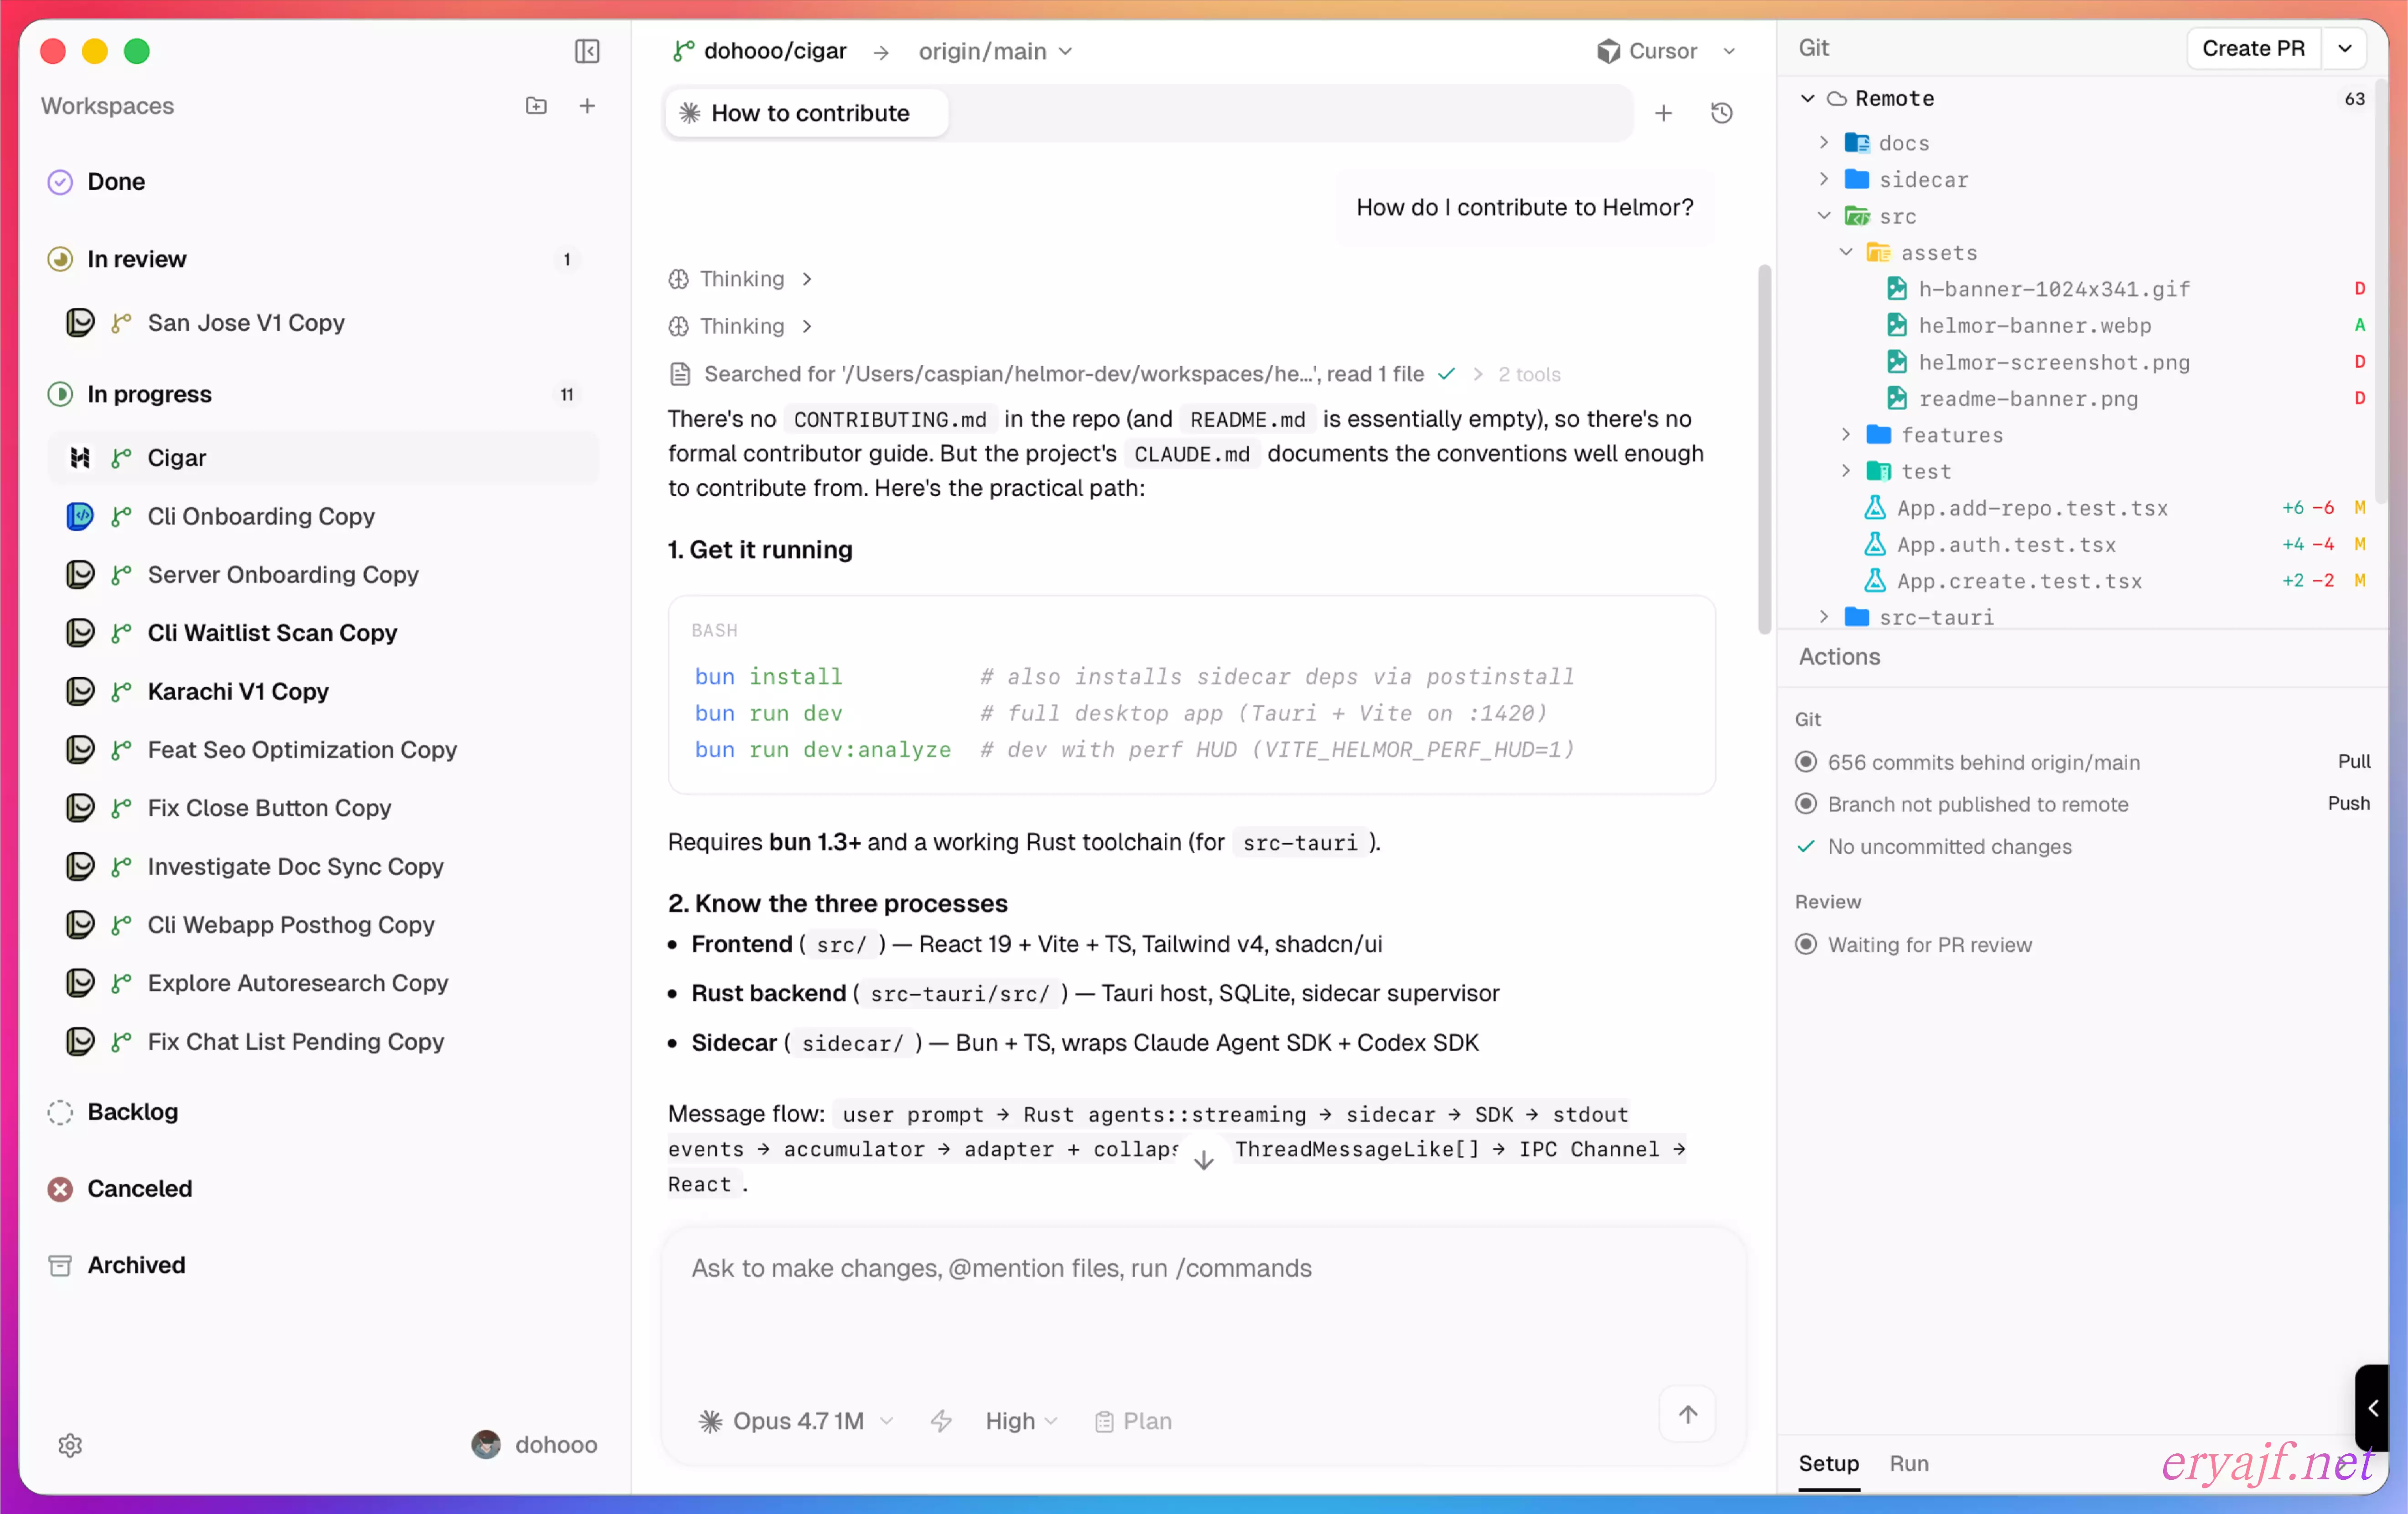
Task: Collapse the src folder
Action: (x=1824, y=216)
